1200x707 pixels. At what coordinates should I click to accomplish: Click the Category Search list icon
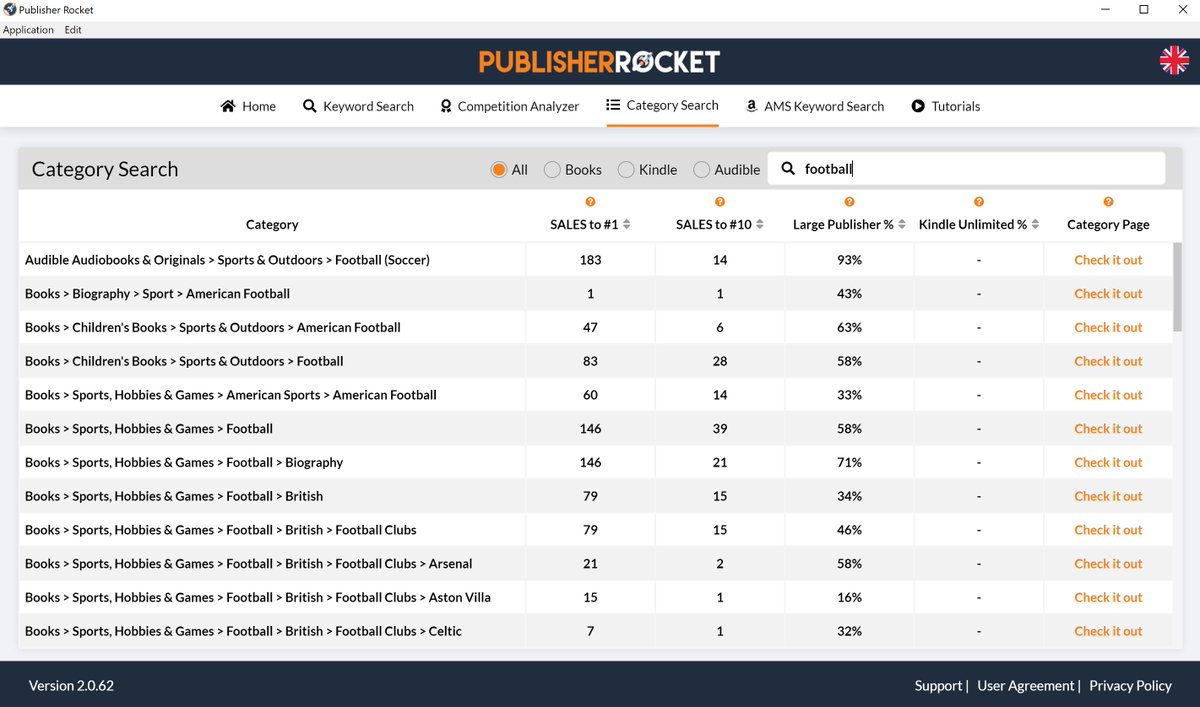tap(613, 105)
